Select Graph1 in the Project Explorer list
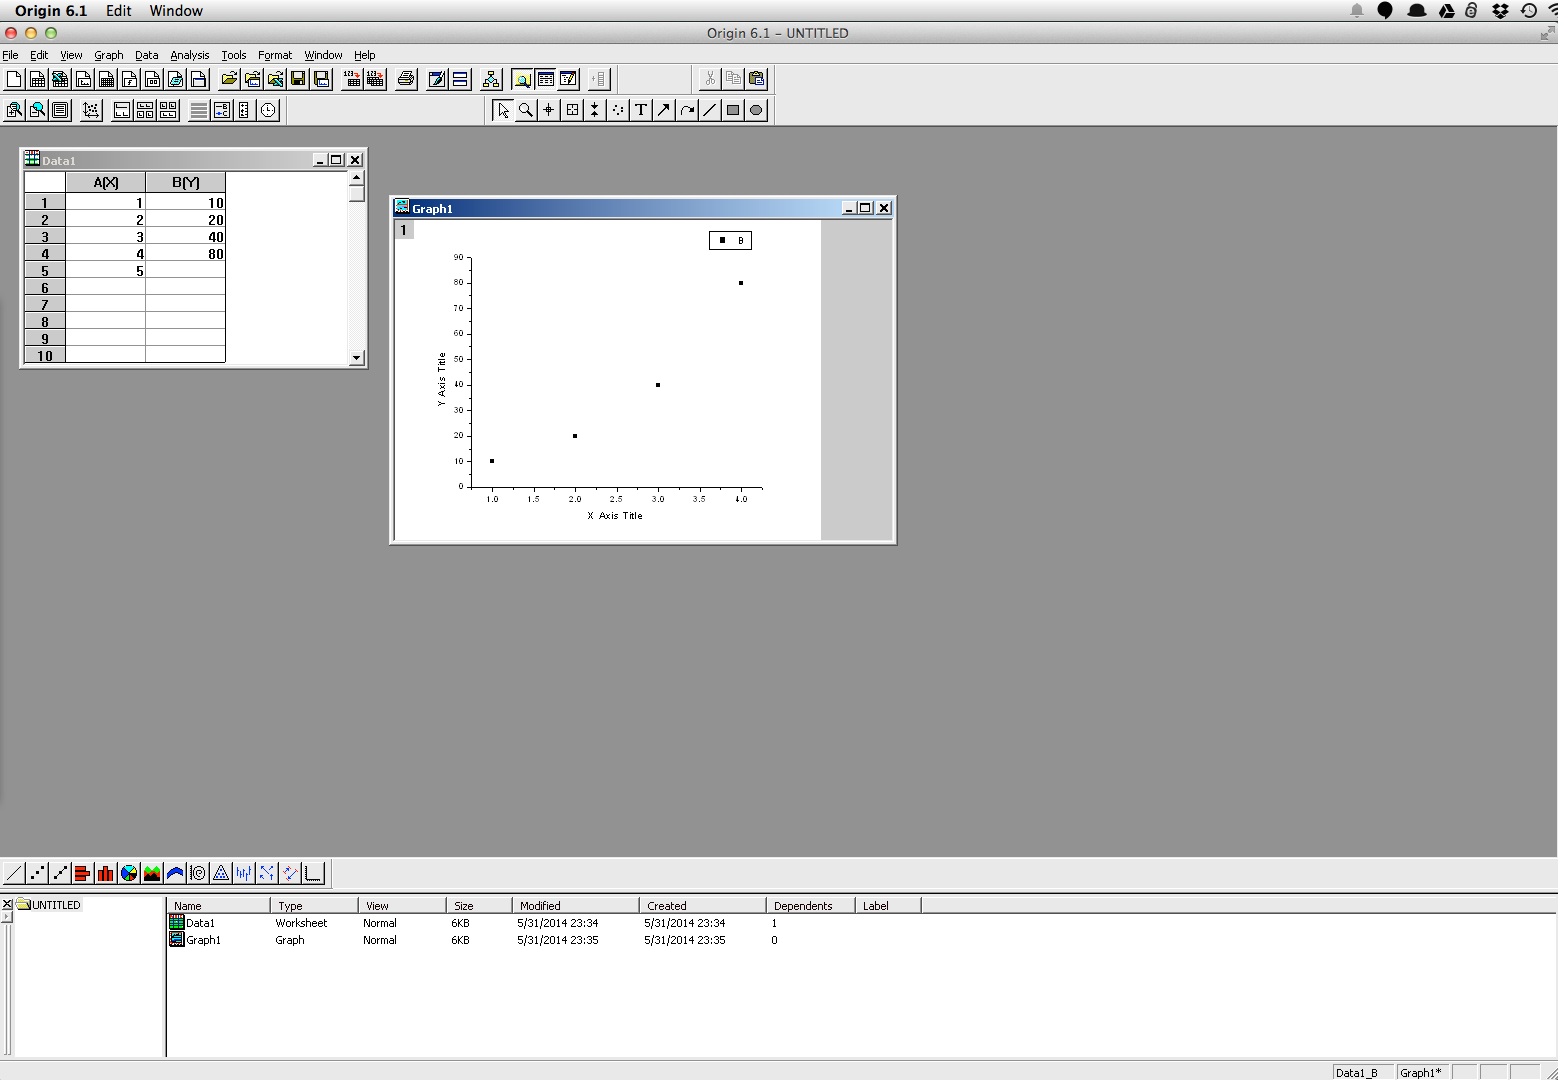This screenshot has width=1558, height=1080. [x=203, y=940]
